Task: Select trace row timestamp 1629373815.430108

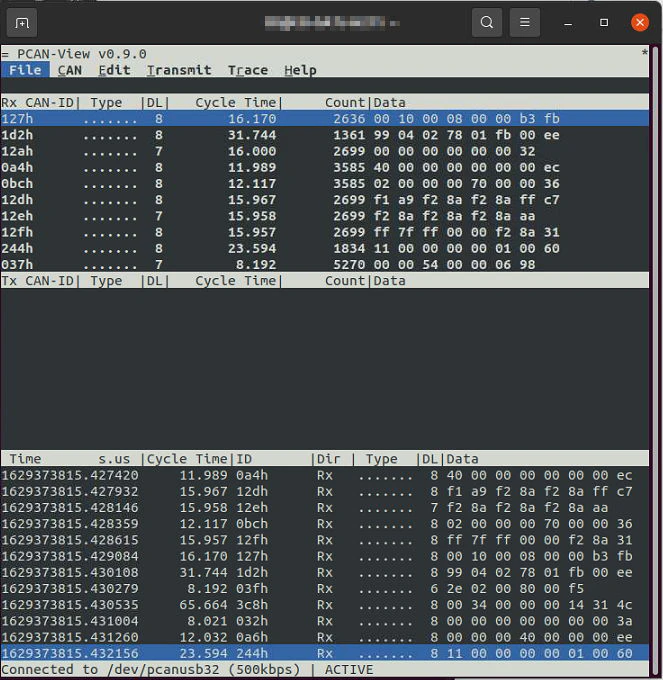Action: click(325, 572)
